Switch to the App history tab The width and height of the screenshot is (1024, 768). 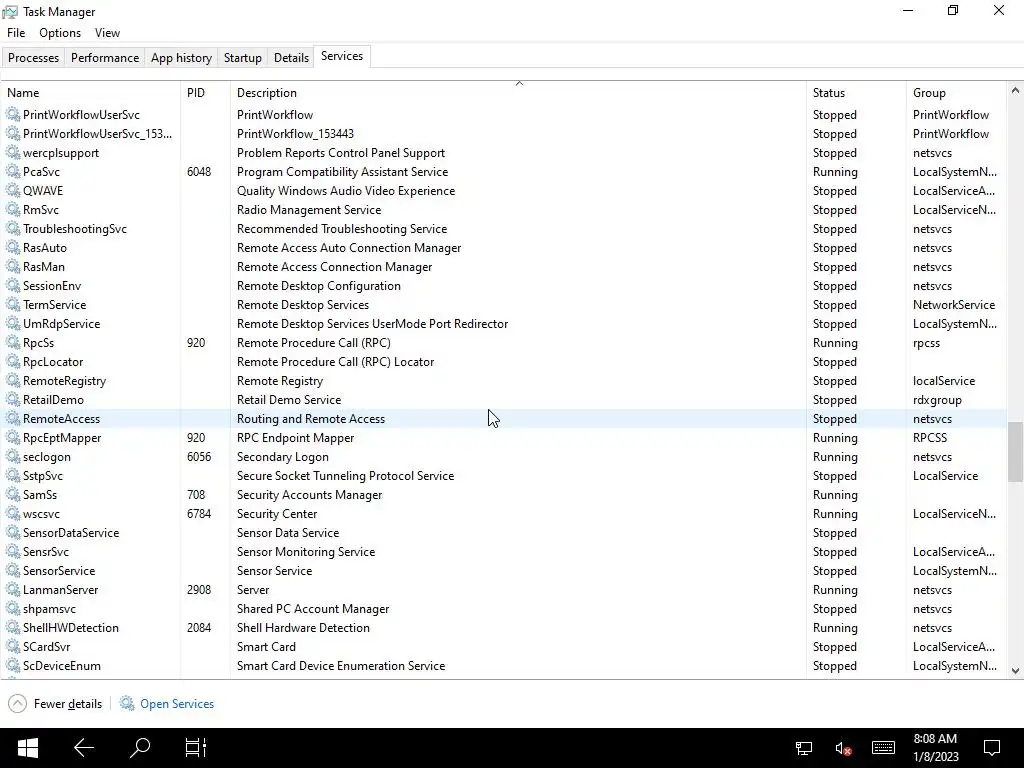pyautogui.click(x=182, y=57)
